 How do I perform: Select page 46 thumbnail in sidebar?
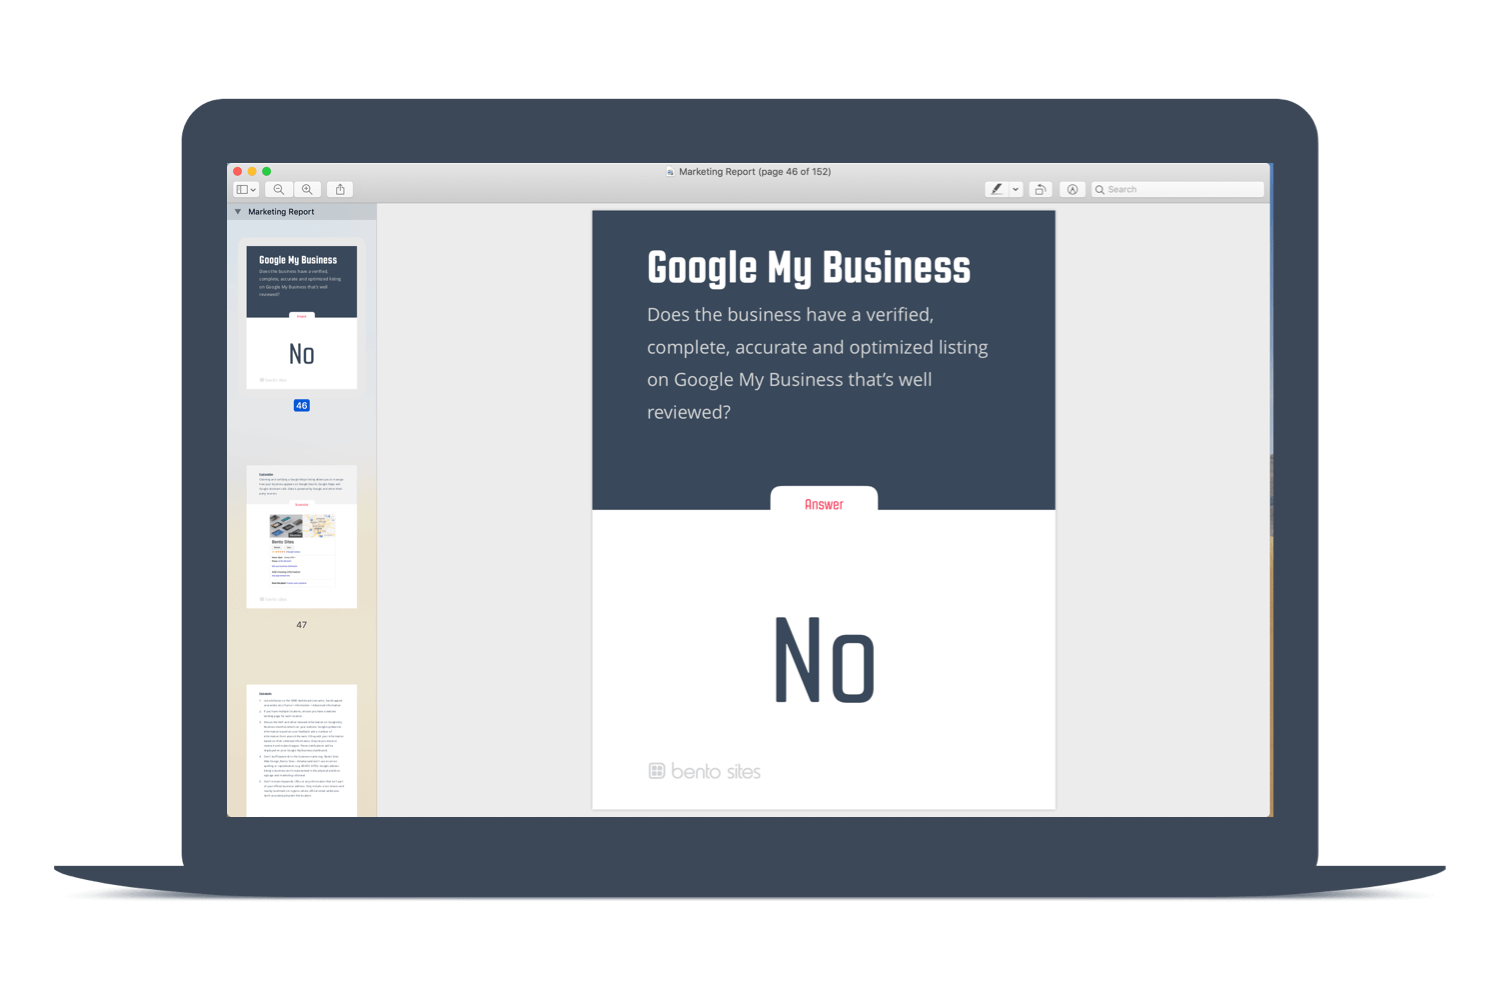[302, 317]
